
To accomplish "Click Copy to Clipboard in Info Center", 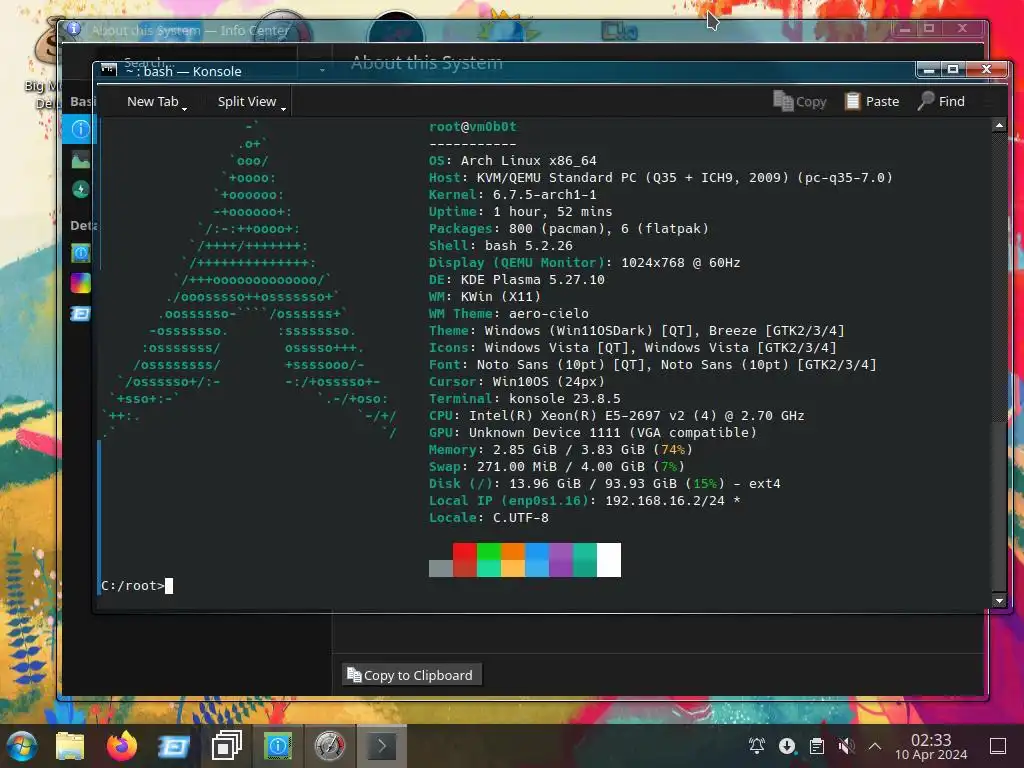I will click(411, 675).
